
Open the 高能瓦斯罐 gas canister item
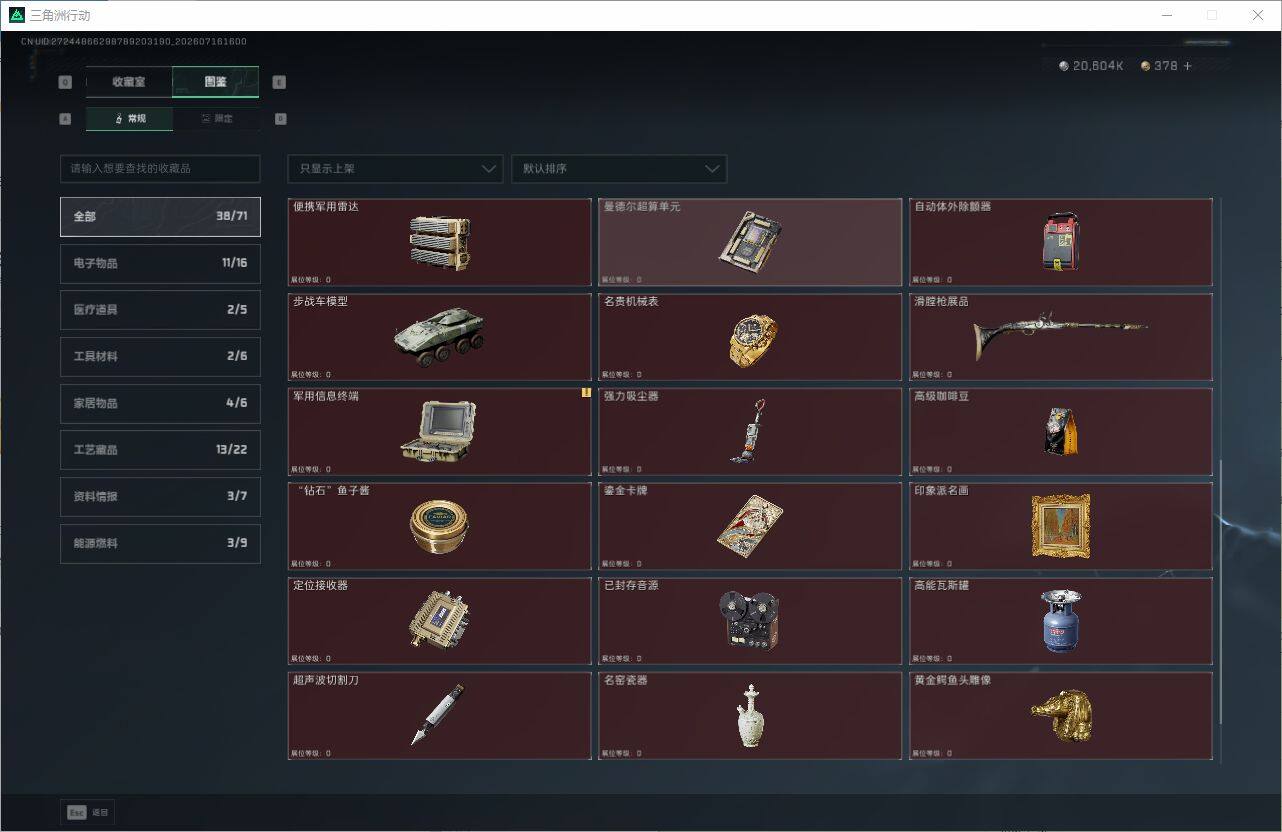[x=1061, y=621]
